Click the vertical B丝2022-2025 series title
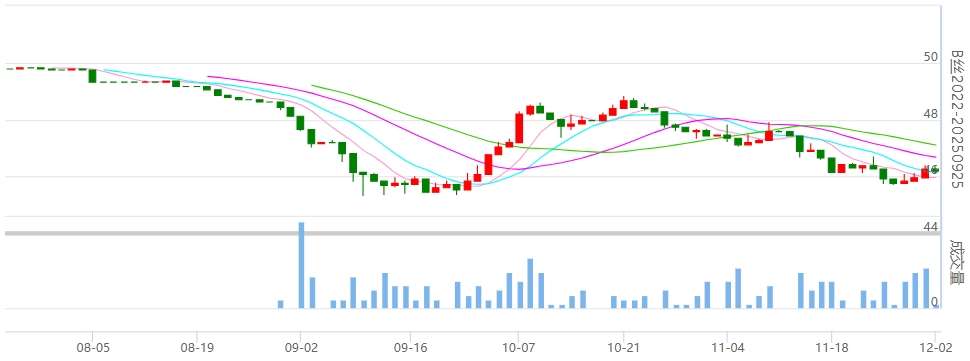The image size is (970, 361). [x=957, y=119]
